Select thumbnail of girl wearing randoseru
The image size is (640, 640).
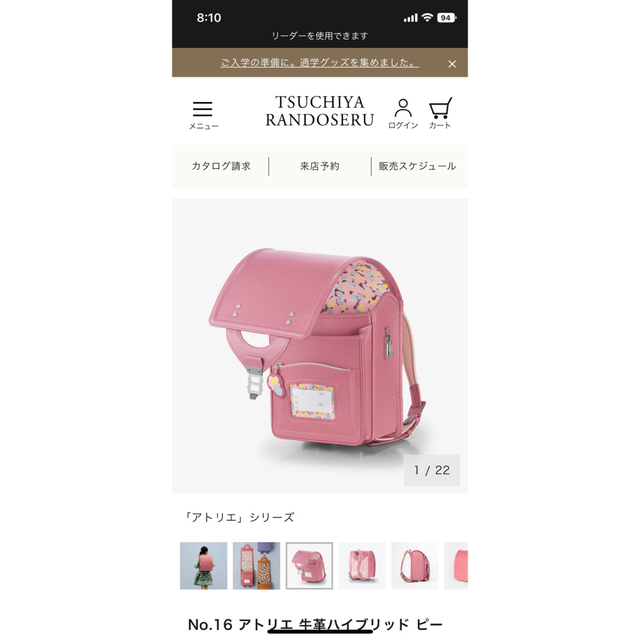click(x=203, y=566)
